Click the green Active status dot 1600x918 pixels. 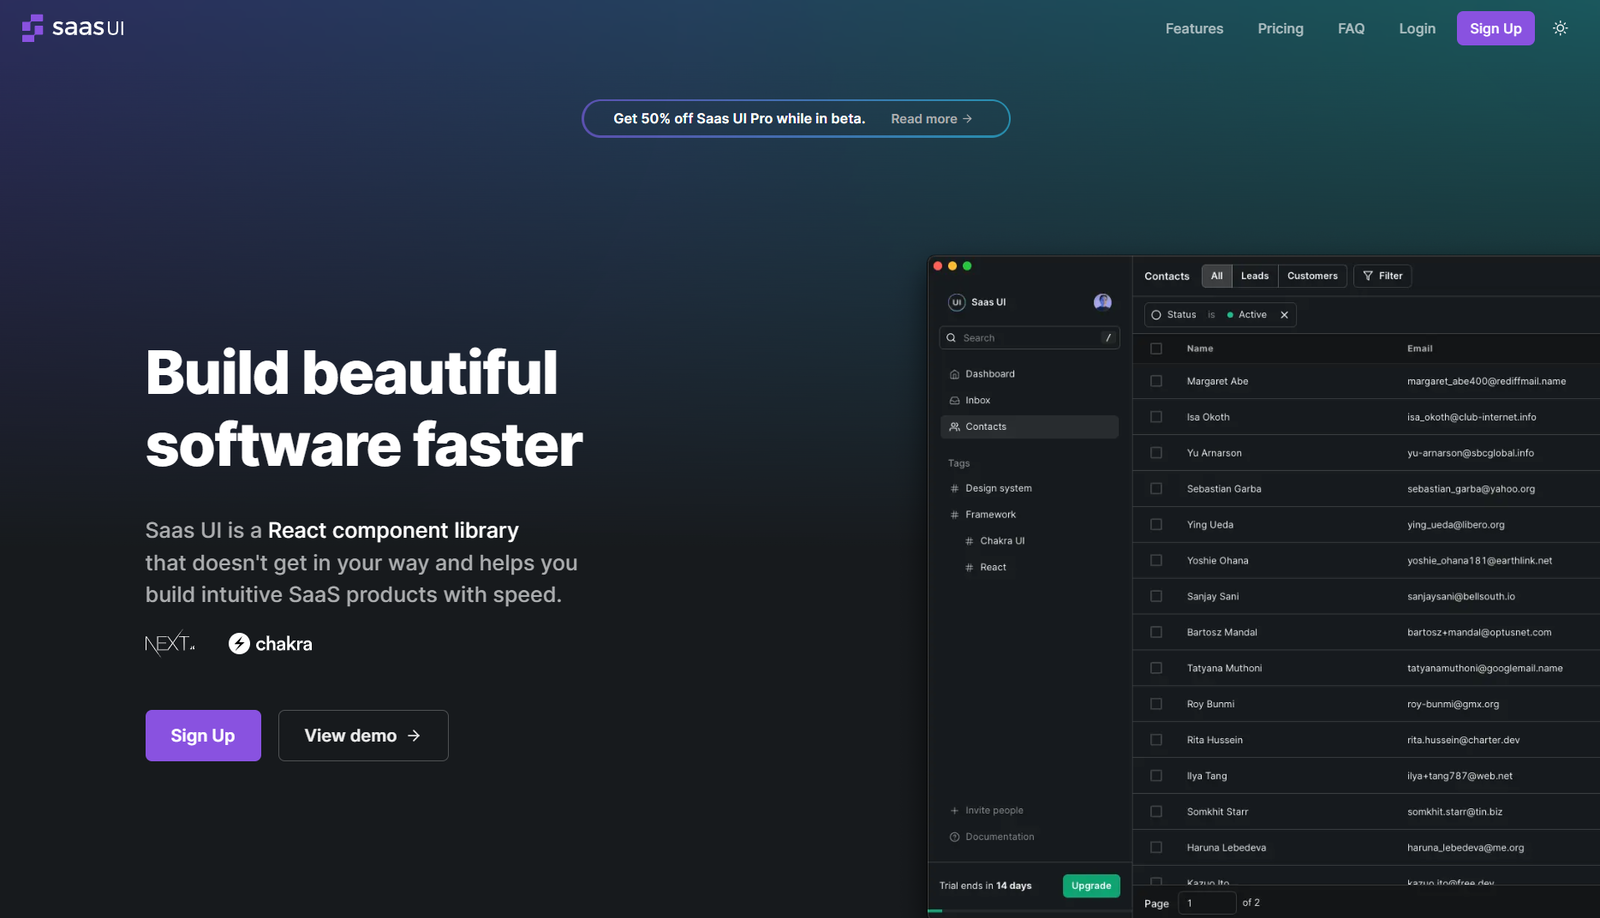(x=1230, y=315)
